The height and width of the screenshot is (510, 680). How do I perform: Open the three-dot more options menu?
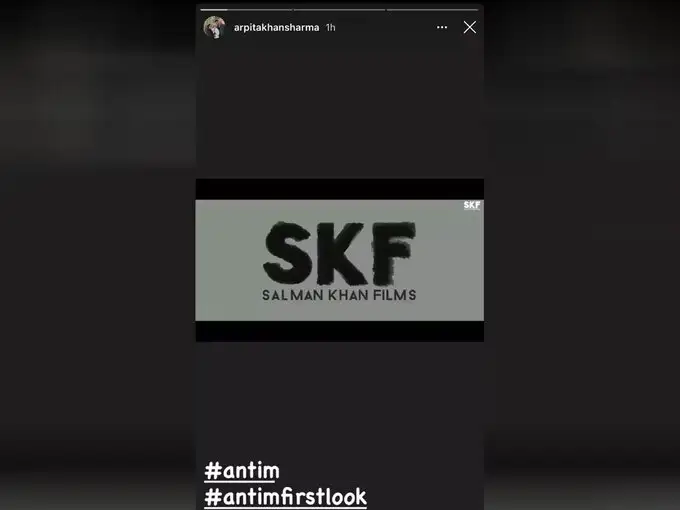coord(442,27)
